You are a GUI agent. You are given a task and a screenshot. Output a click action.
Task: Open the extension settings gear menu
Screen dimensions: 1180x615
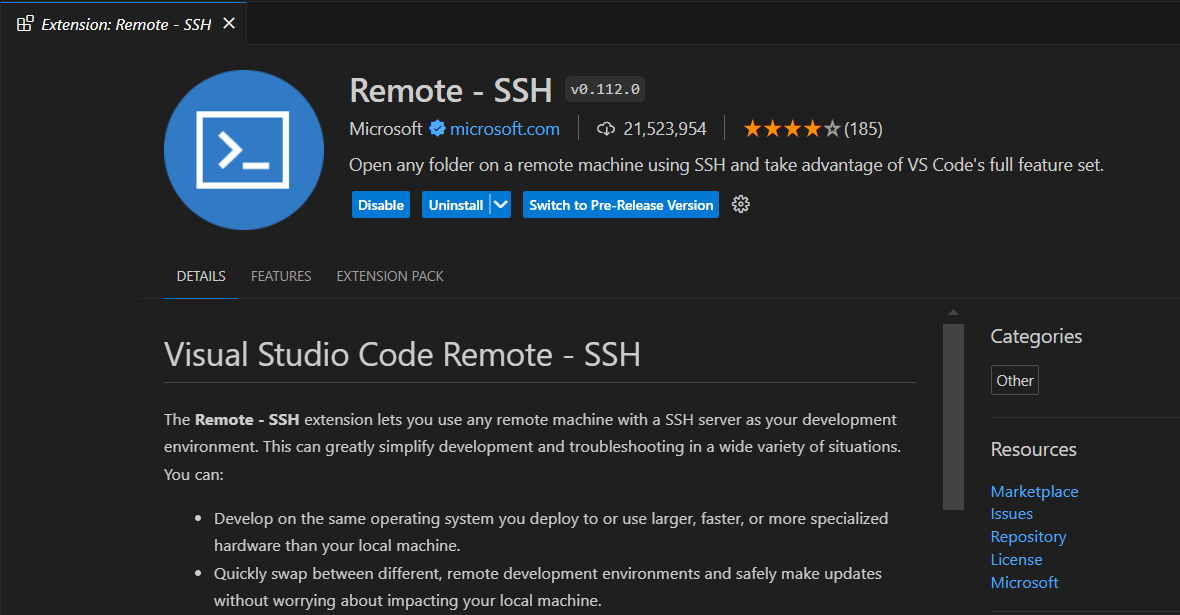point(741,205)
